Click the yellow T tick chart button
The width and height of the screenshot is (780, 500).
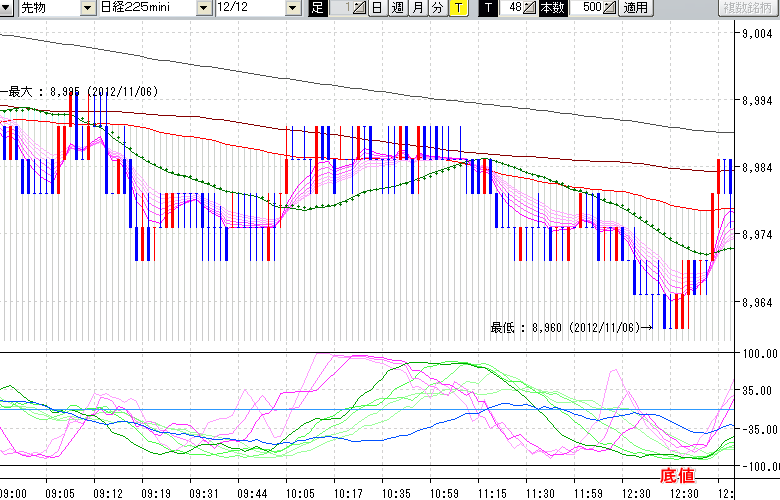pyautogui.click(x=457, y=8)
